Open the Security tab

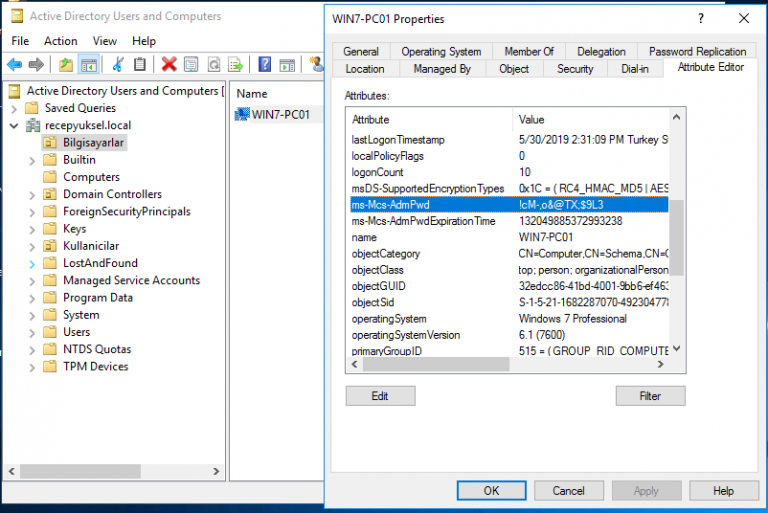coord(575,69)
